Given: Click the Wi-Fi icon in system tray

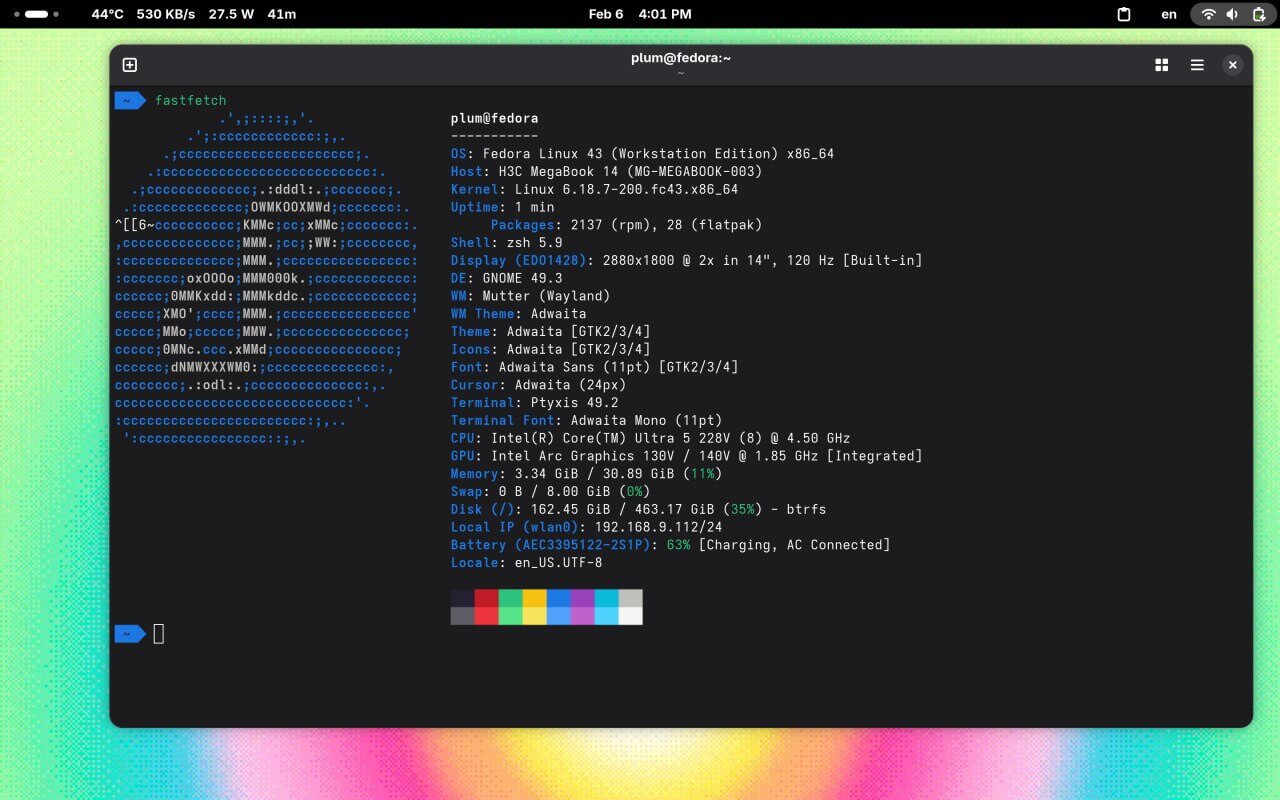Looking at the screenshot, I should 1208,14.
